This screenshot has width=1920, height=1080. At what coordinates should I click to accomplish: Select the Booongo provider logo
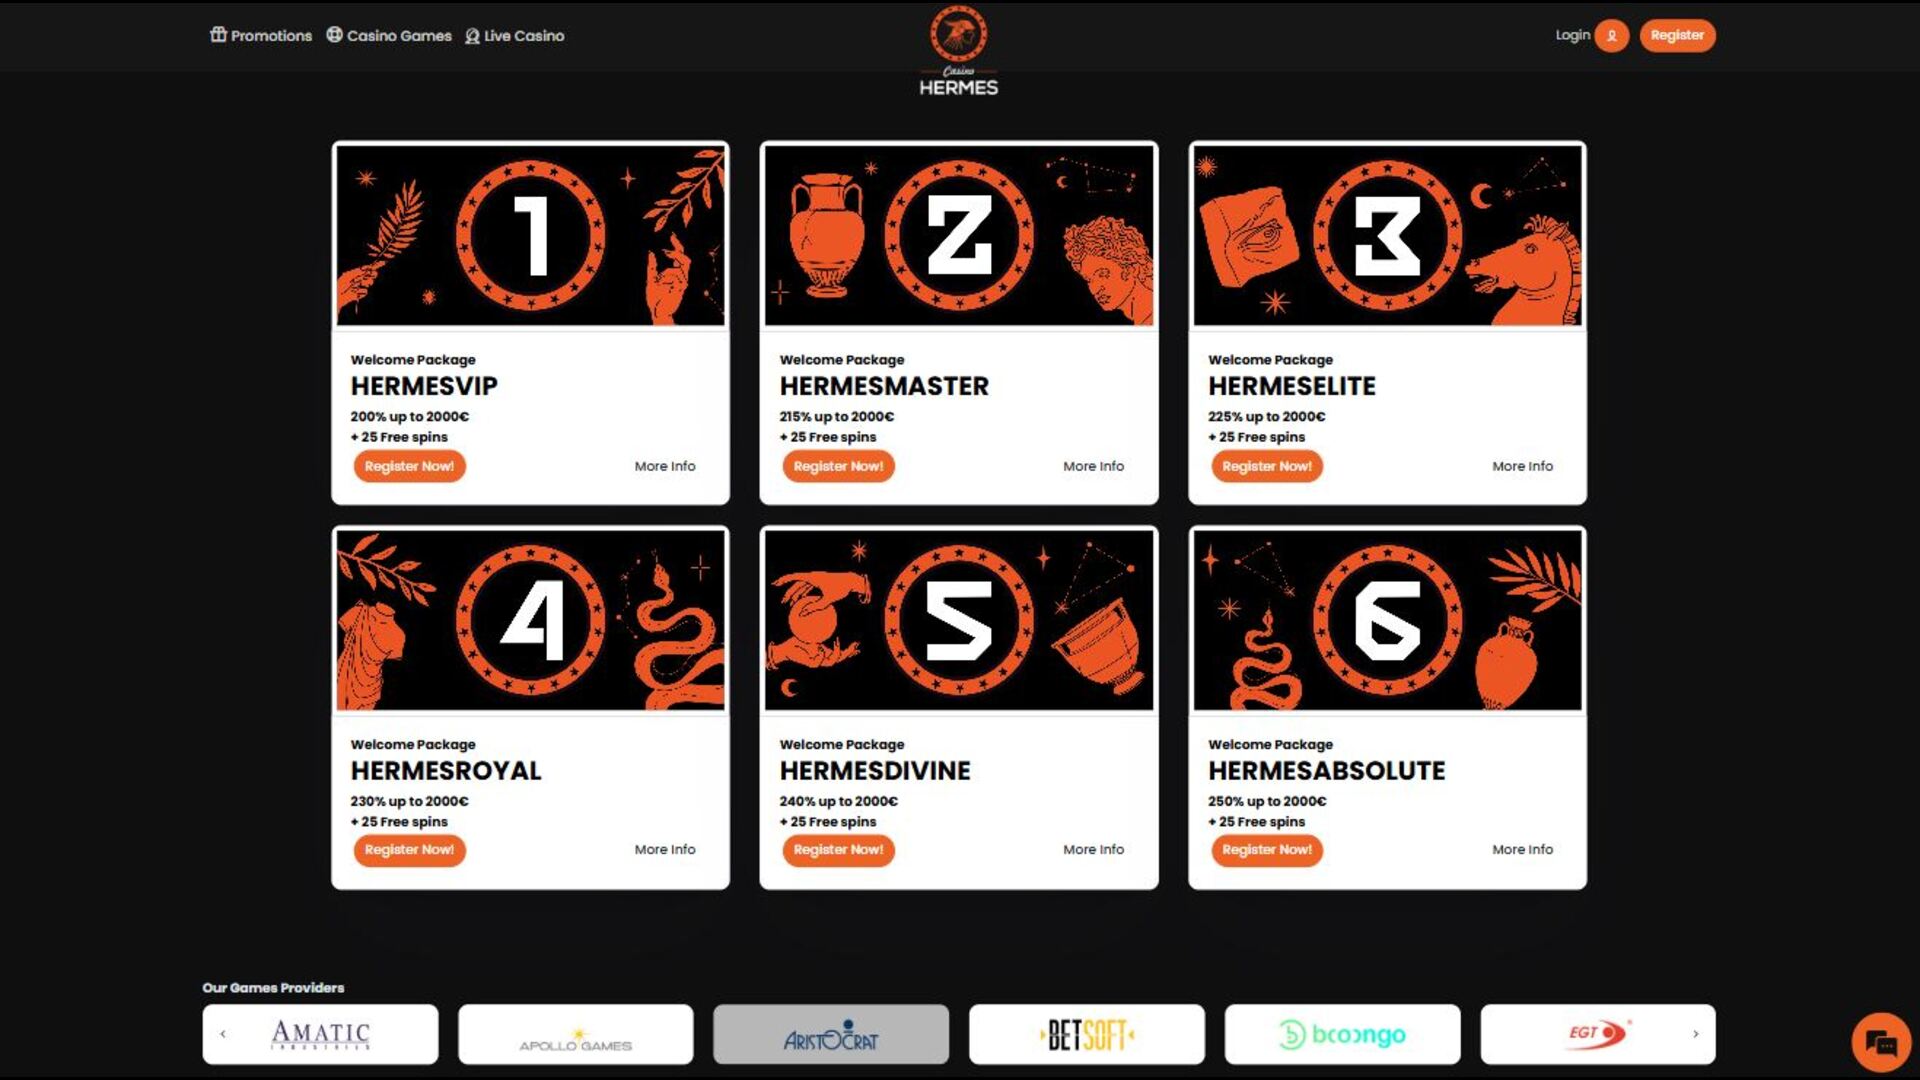pyautogui.click(x=1342, y=1034)
